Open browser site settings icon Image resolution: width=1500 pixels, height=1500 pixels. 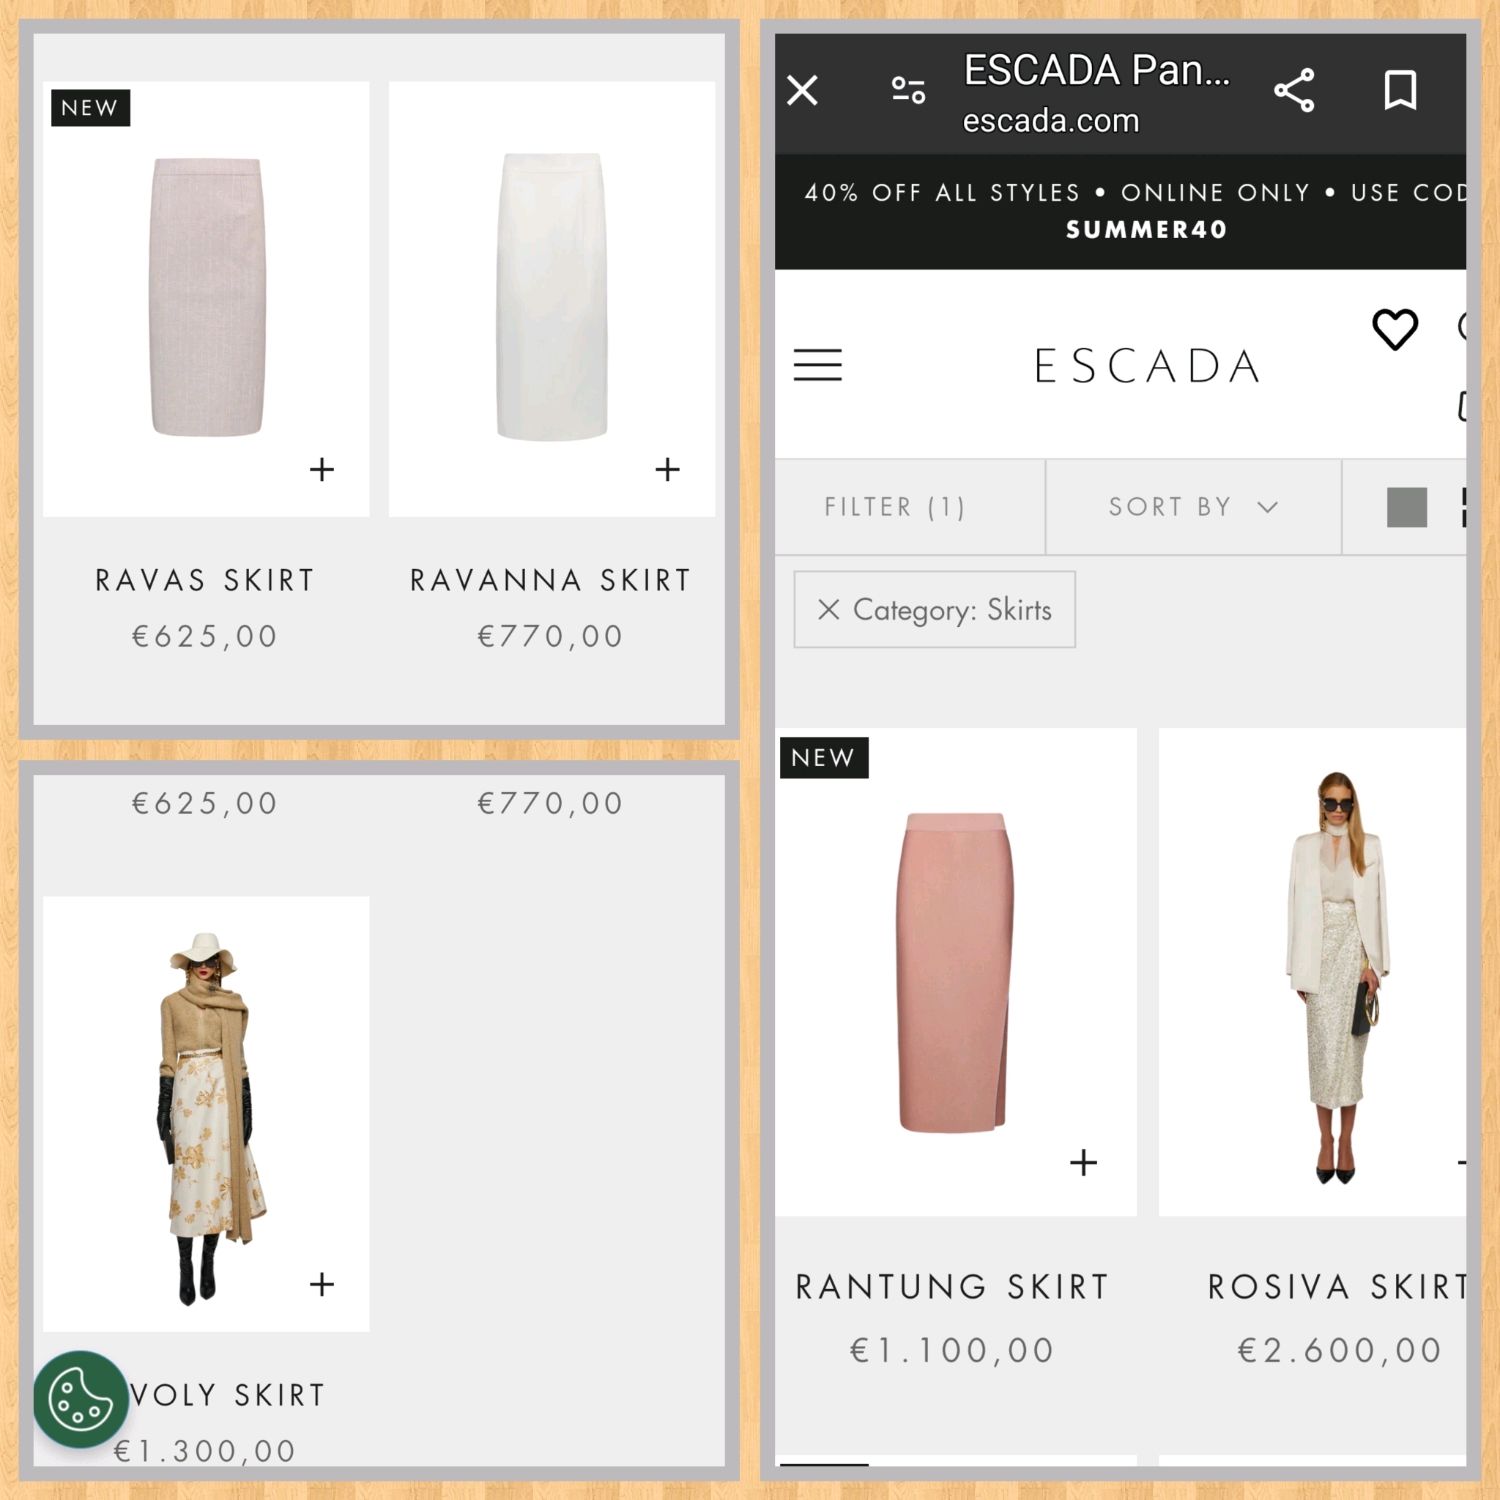908,91
